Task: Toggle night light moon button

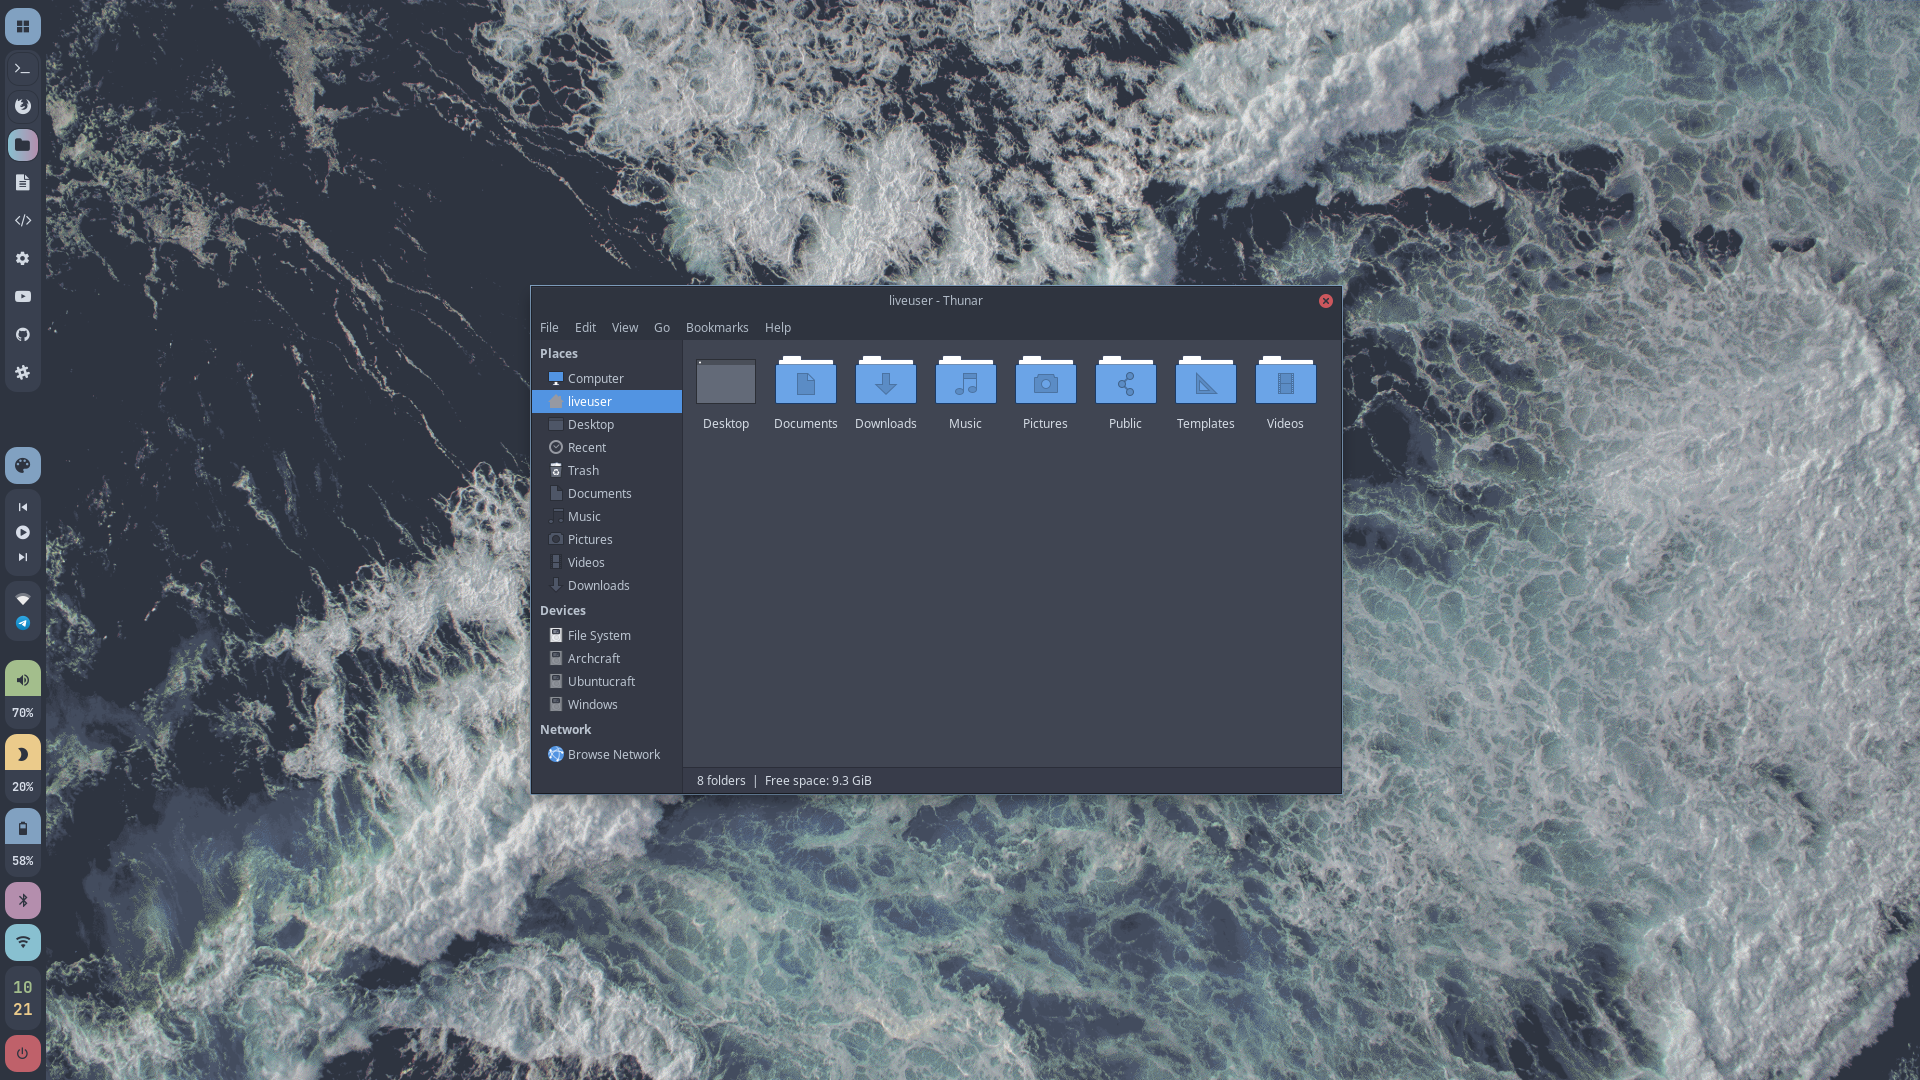Action: [23, 754]
